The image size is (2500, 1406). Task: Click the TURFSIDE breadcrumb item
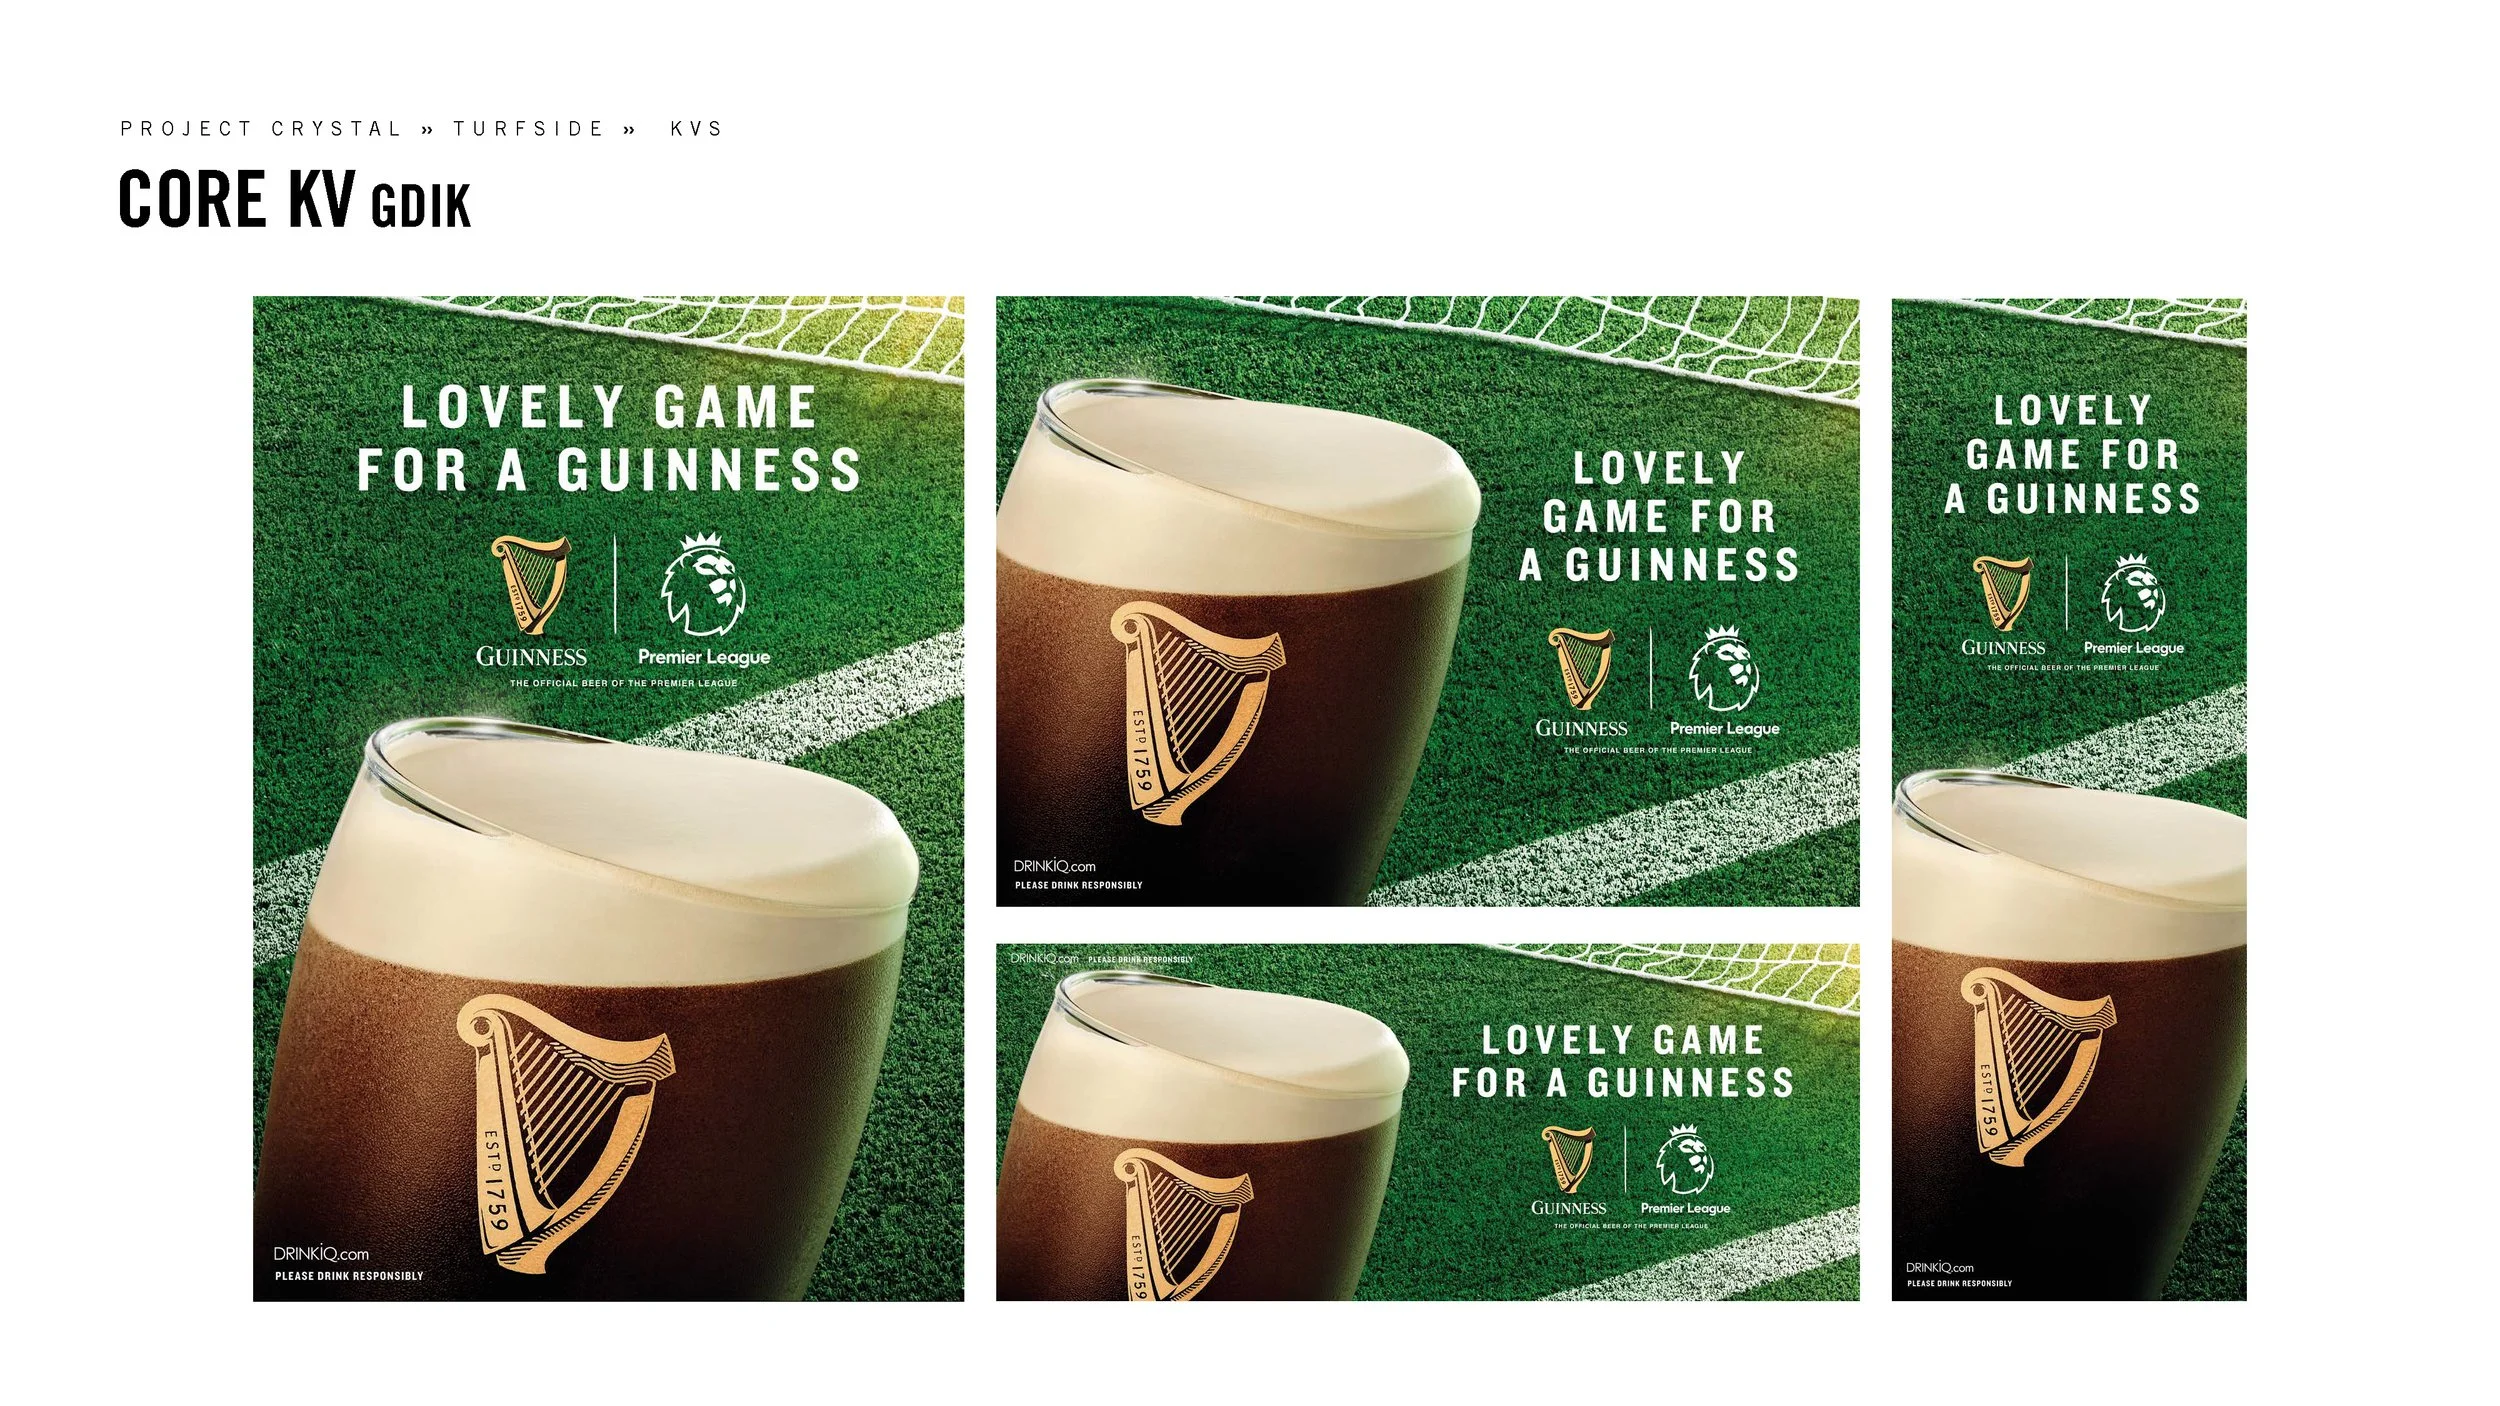[529, 129]
